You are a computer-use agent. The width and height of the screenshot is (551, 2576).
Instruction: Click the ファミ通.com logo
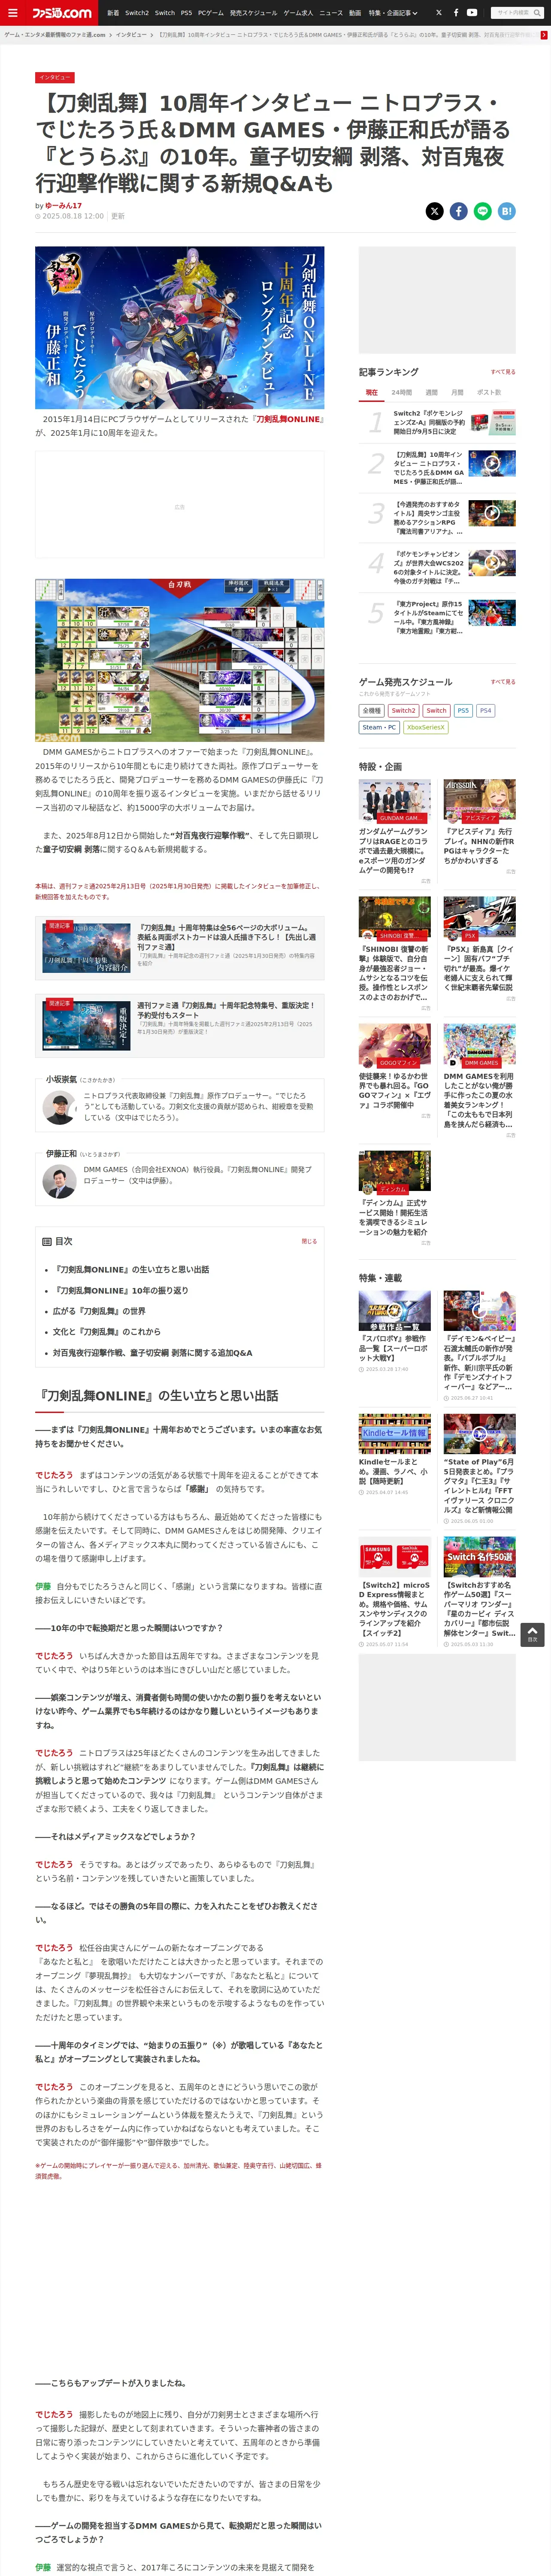pos(61,13)
